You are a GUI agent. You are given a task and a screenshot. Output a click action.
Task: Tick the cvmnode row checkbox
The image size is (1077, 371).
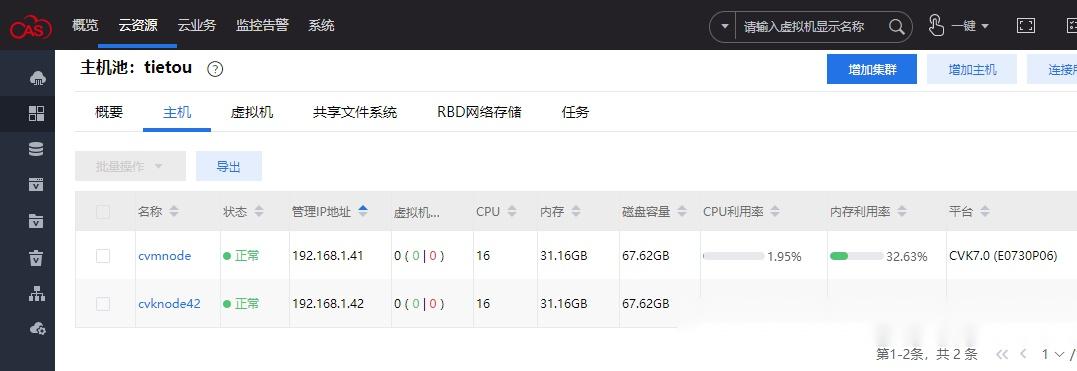click(x=103, y=256)
